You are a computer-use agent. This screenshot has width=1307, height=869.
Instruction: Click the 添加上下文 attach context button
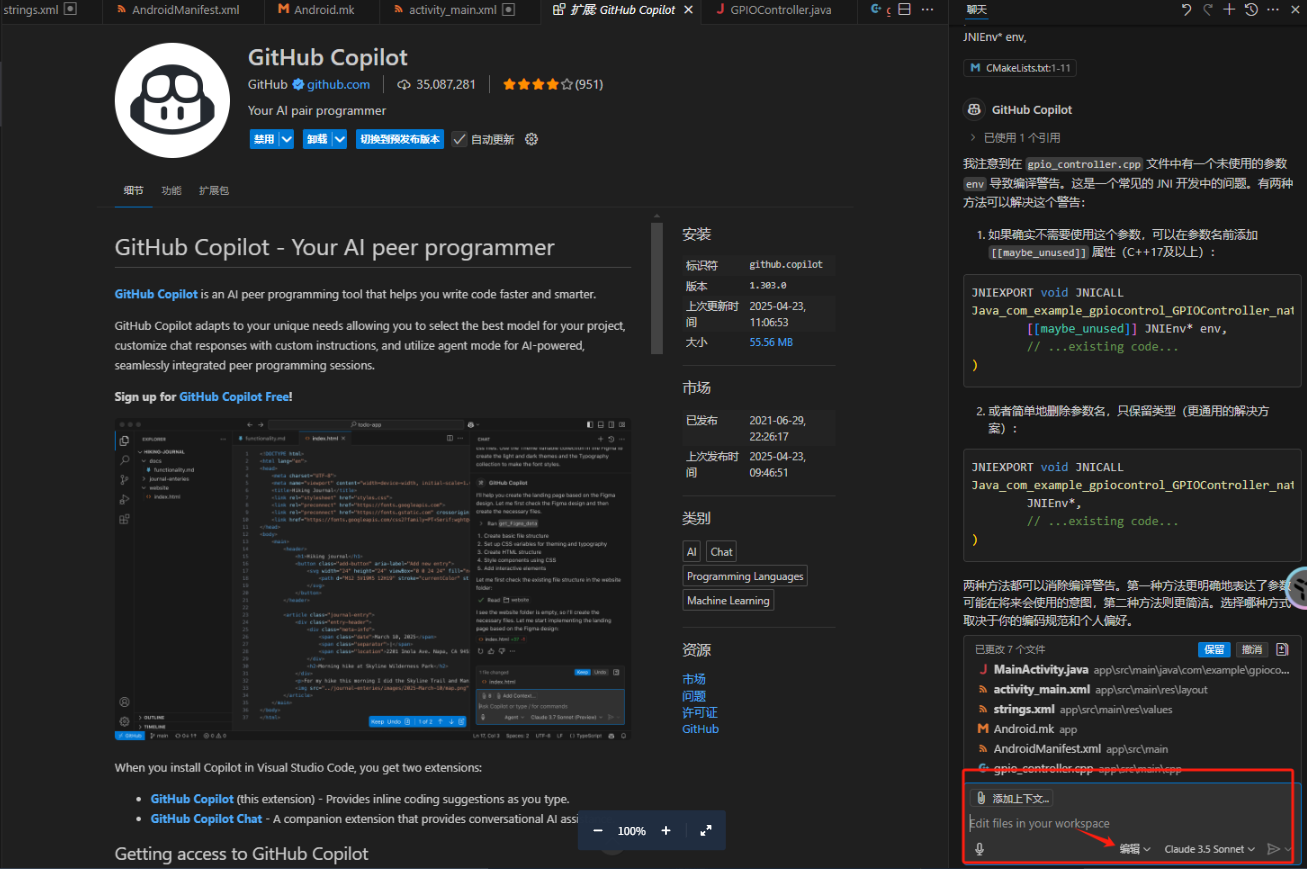1012,798
